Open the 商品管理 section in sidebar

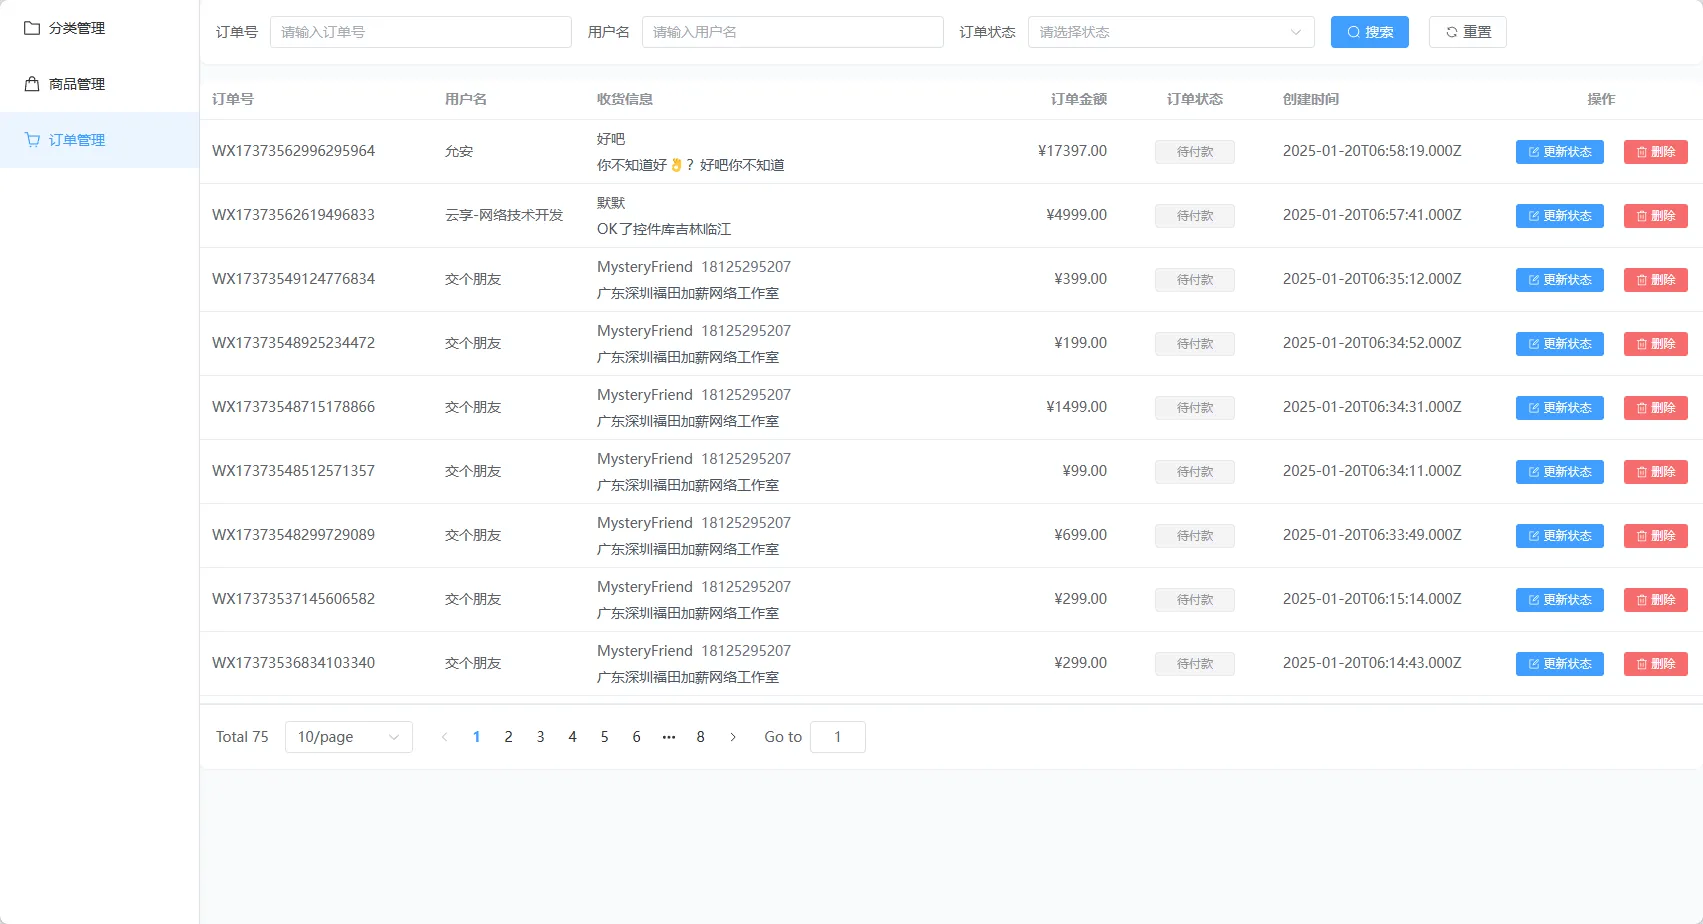[73, 84]
